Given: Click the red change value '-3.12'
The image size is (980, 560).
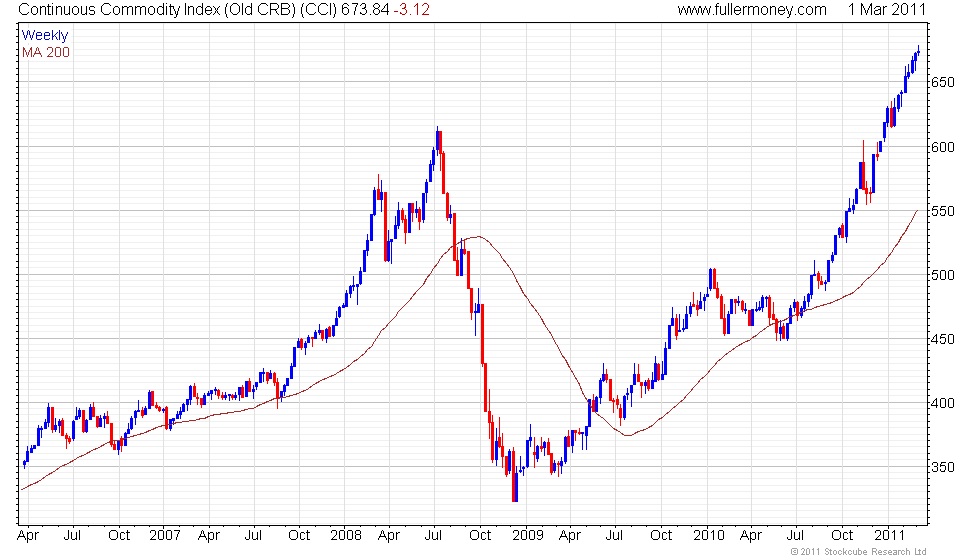Looking at the screenshot, I should (x=411, y=10).
